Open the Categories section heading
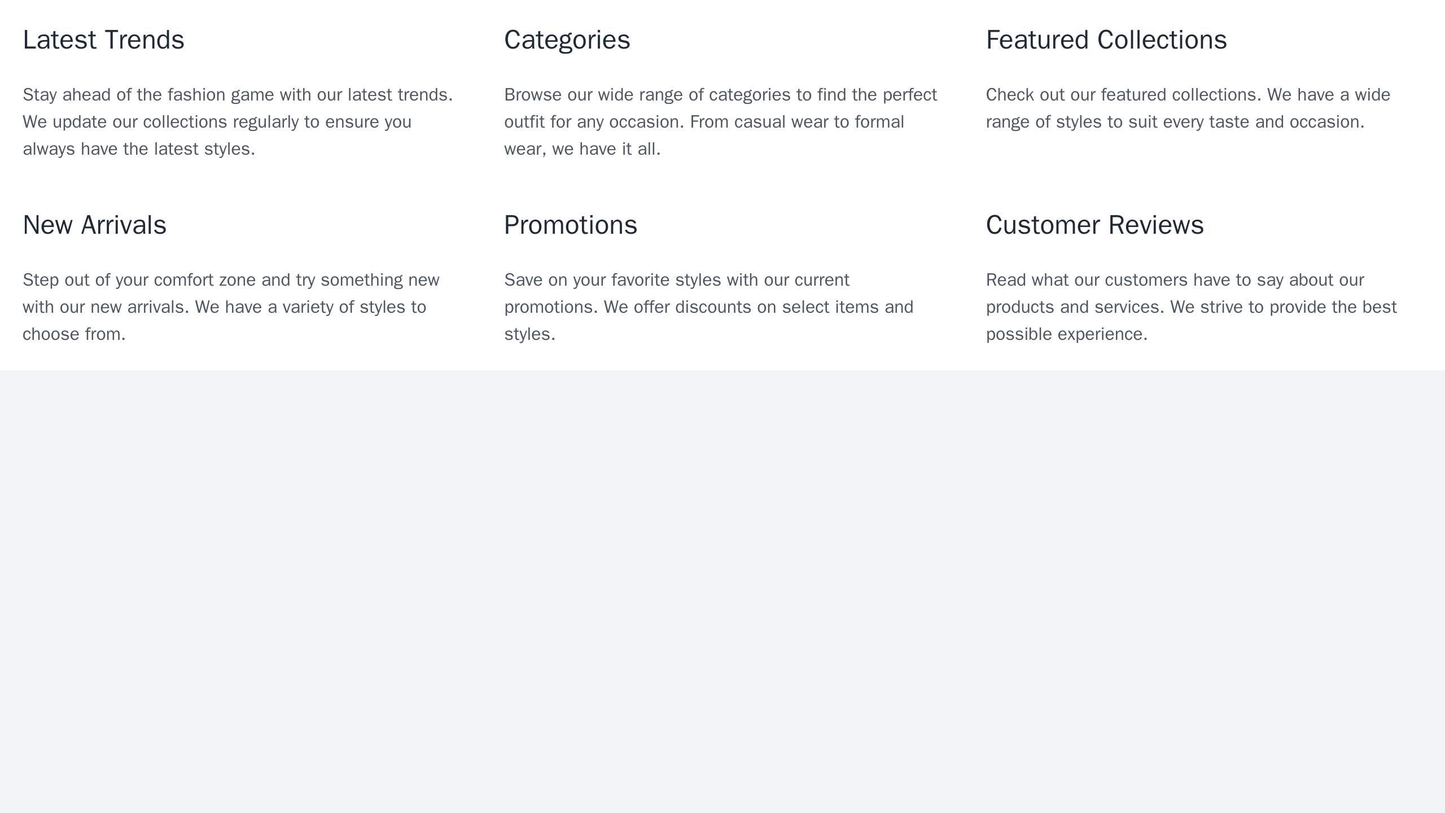1445x813 pixels. coord(566,40)
